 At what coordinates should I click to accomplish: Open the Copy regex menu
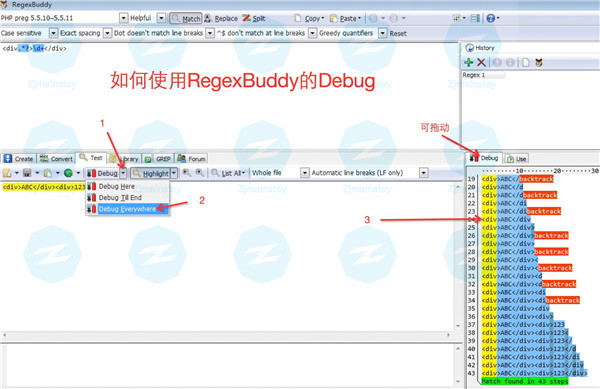[x=309, y=18]
